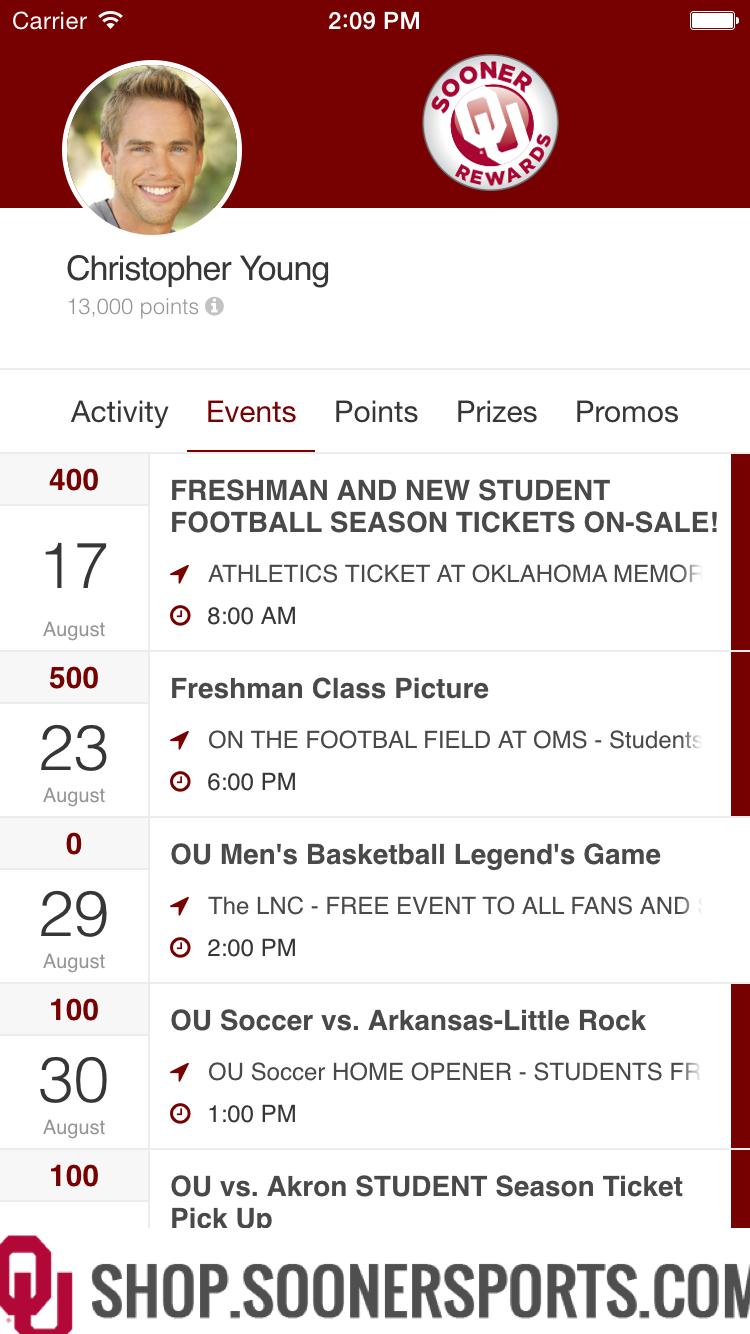
Task: Open Freshman Class Picture event
Action: [330, 689]
